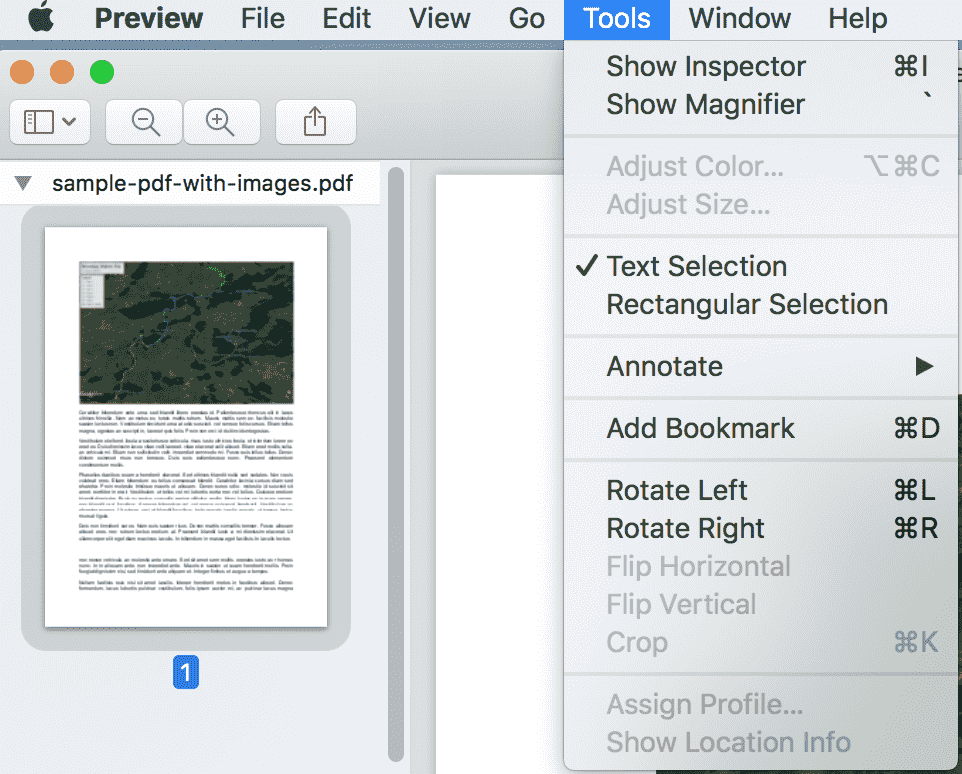Click the page number 1 badge

pyautogui.click(x=185, y=673)
